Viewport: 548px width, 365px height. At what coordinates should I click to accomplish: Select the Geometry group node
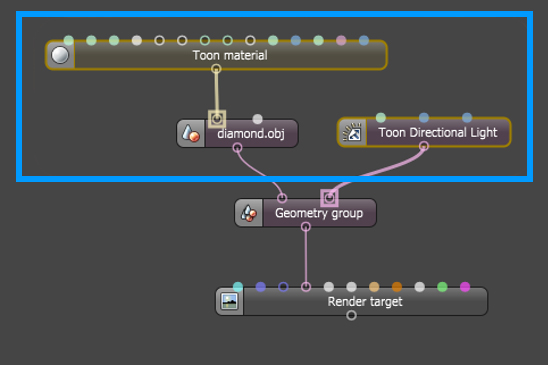click(305, 213)
